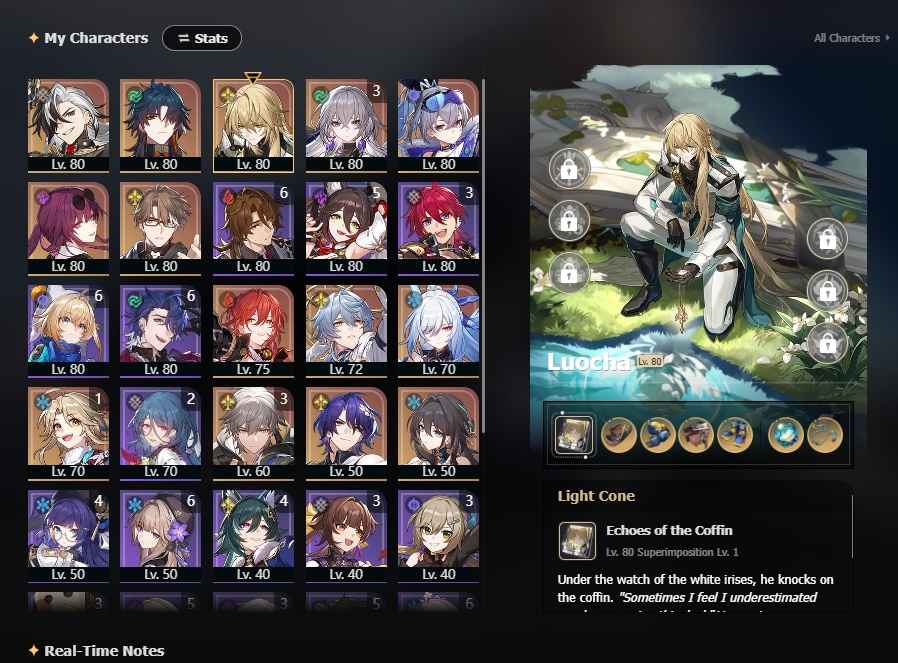Viewport: 898px width, 663px height.
Task: Click the character list scrollbar
Action: pyautogui.click(x=484, y=256)
